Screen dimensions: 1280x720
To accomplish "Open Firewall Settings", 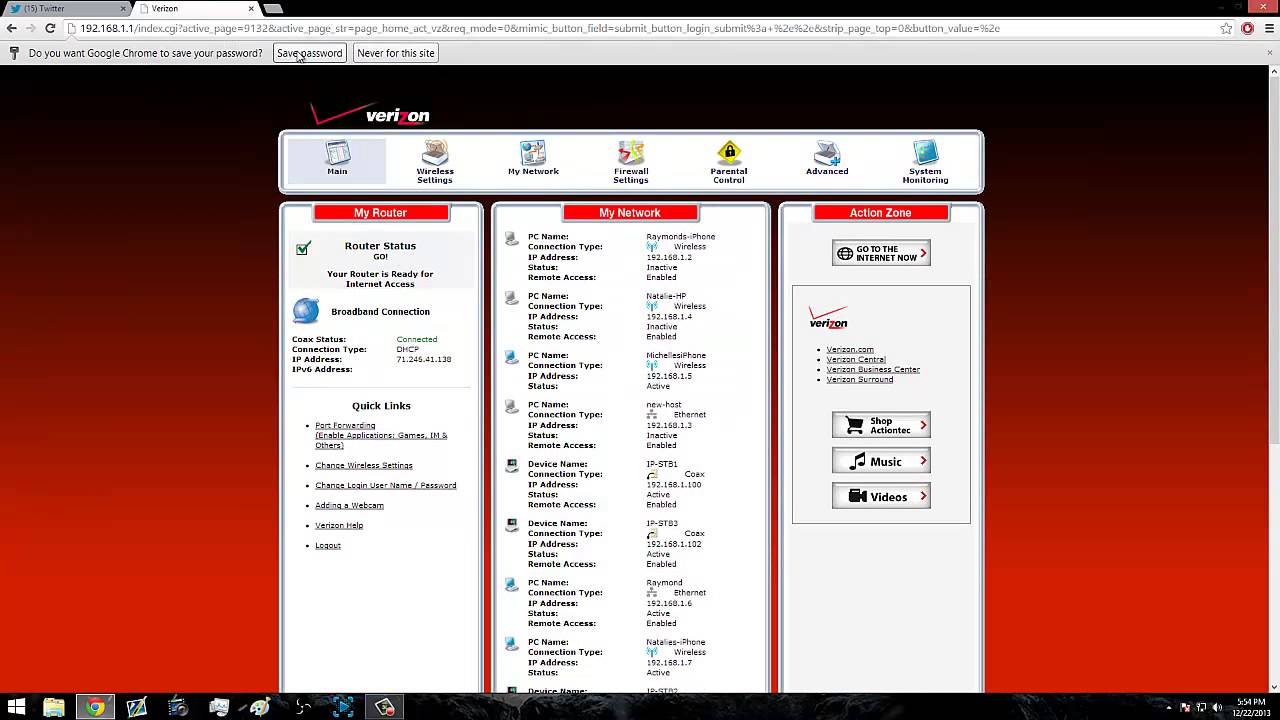I will coord(631,162).
